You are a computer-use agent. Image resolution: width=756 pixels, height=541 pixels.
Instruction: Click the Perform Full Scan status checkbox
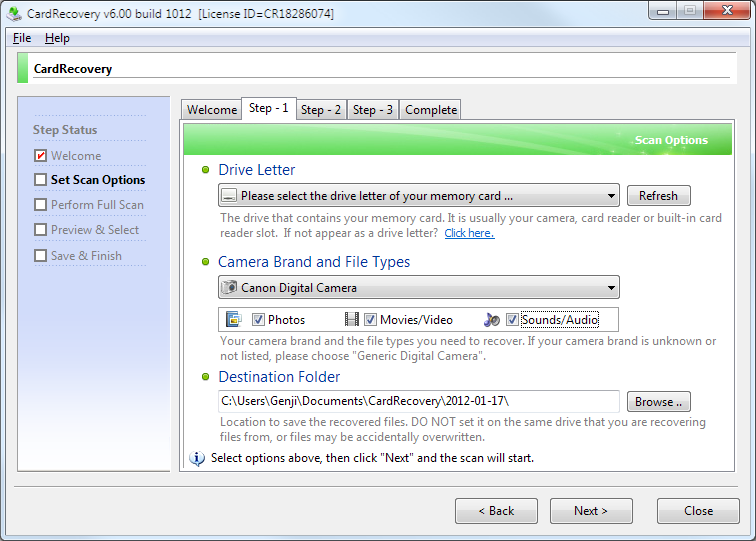pyautogui.click(x=40, y=204)
